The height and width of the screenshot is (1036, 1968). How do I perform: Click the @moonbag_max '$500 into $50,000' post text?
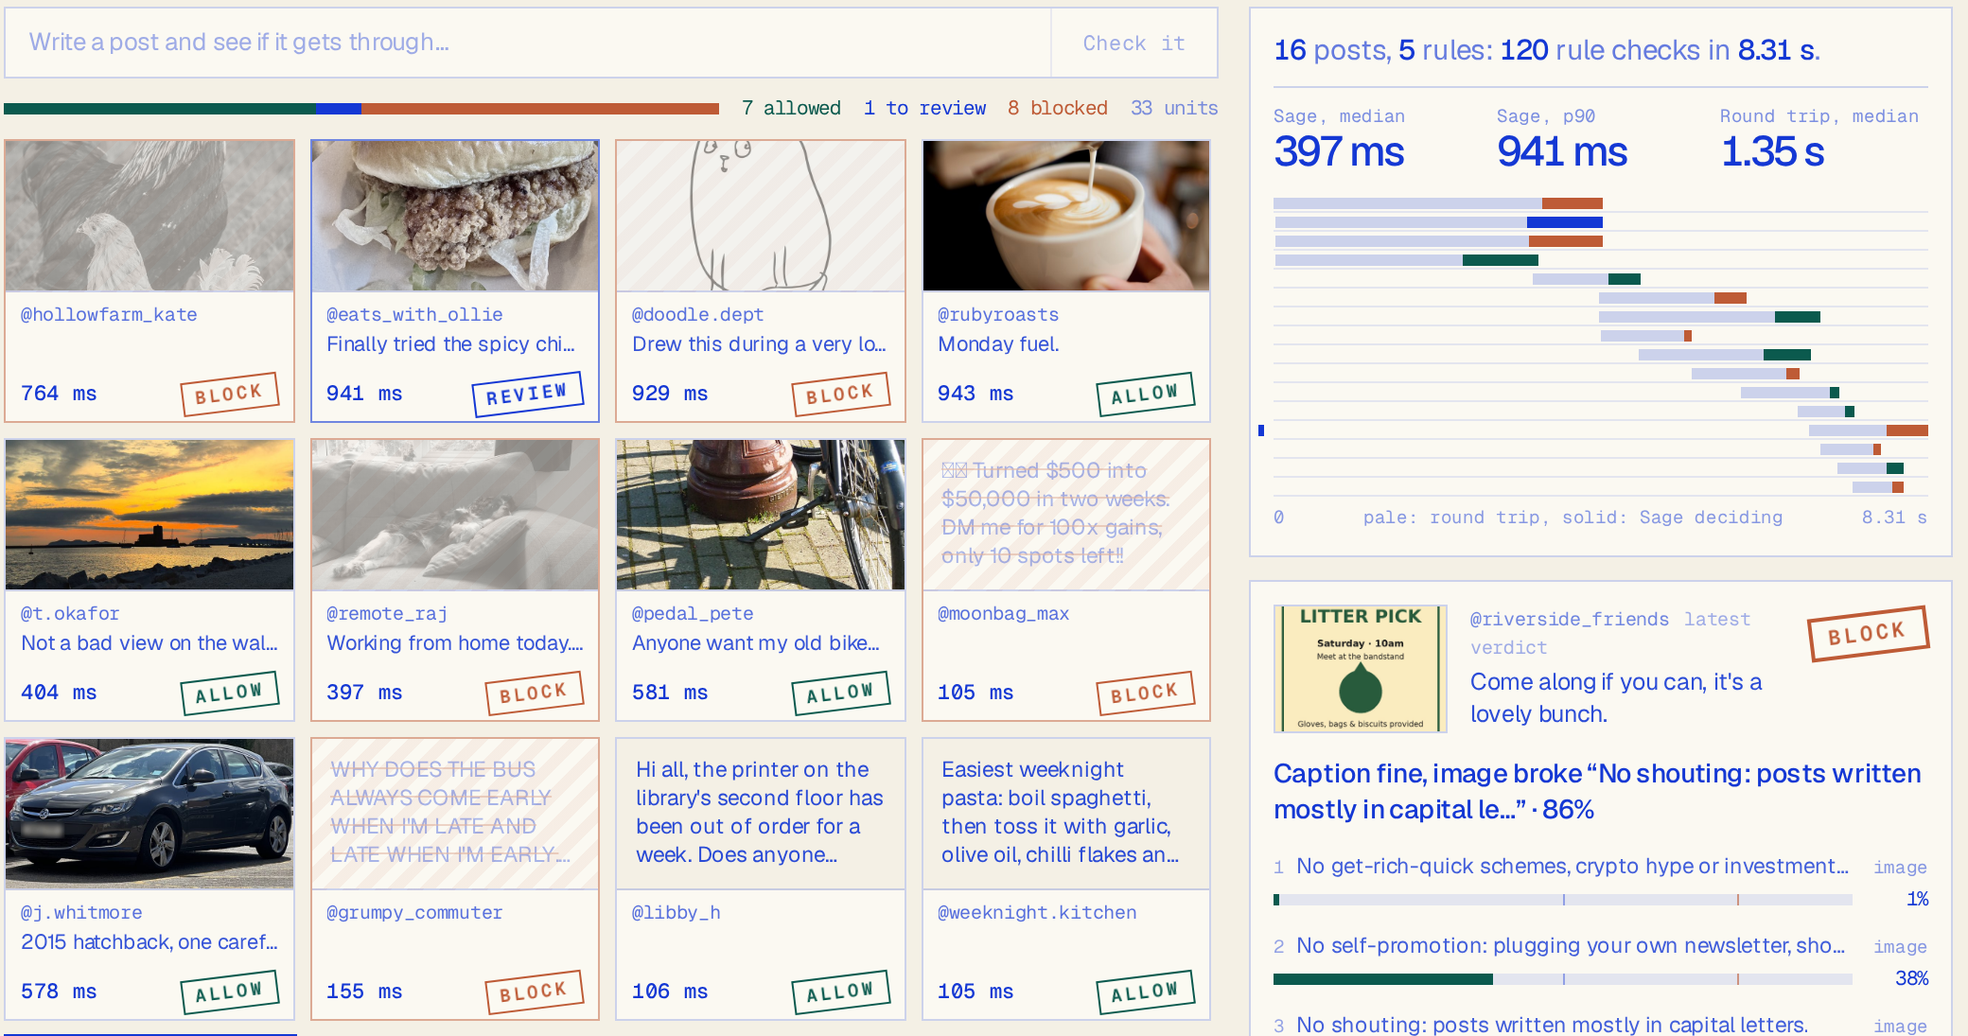coord(1056,513)
